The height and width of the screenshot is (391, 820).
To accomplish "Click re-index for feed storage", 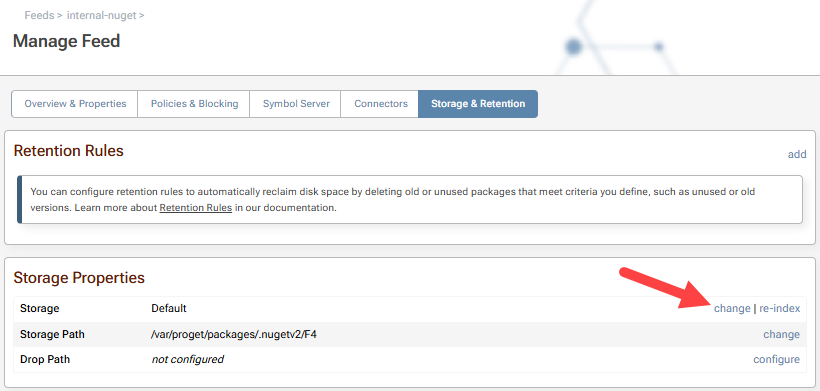I will point(779,308).
